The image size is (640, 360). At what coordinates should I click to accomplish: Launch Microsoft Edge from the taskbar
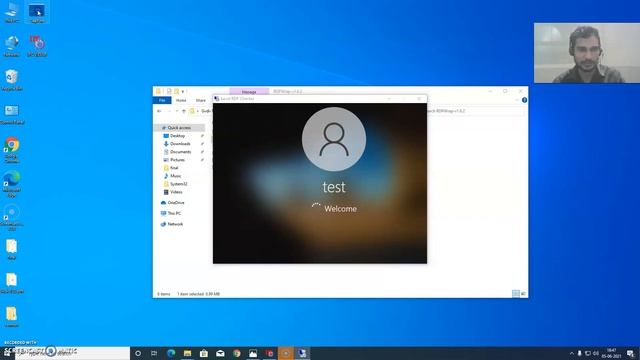pos(171,353)
